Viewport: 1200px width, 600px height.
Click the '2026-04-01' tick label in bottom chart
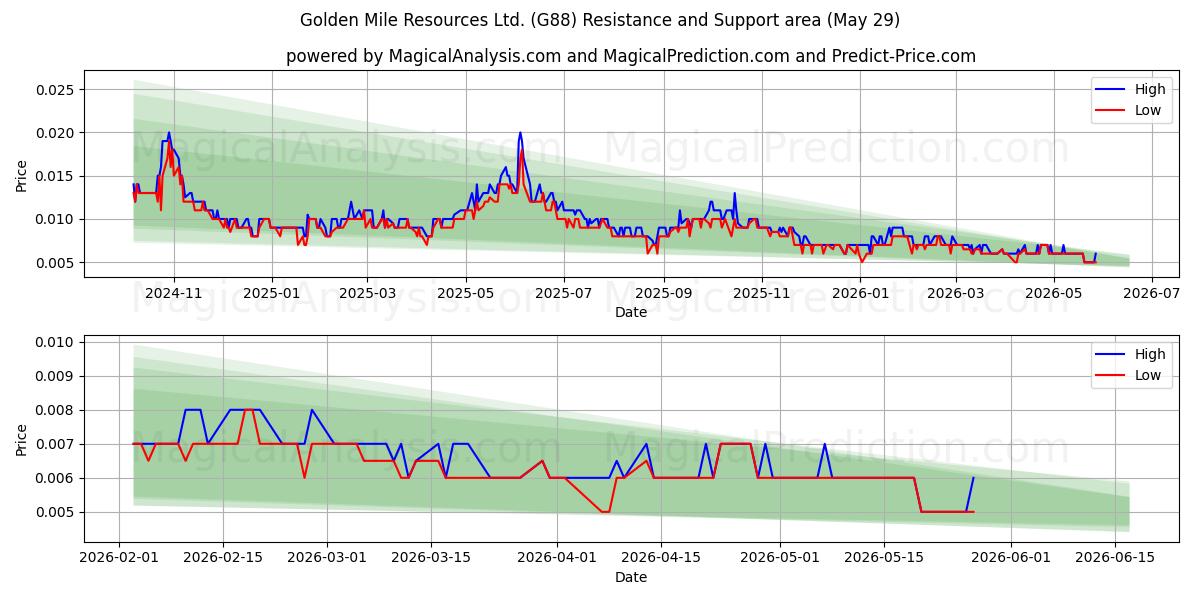point(557,559)
